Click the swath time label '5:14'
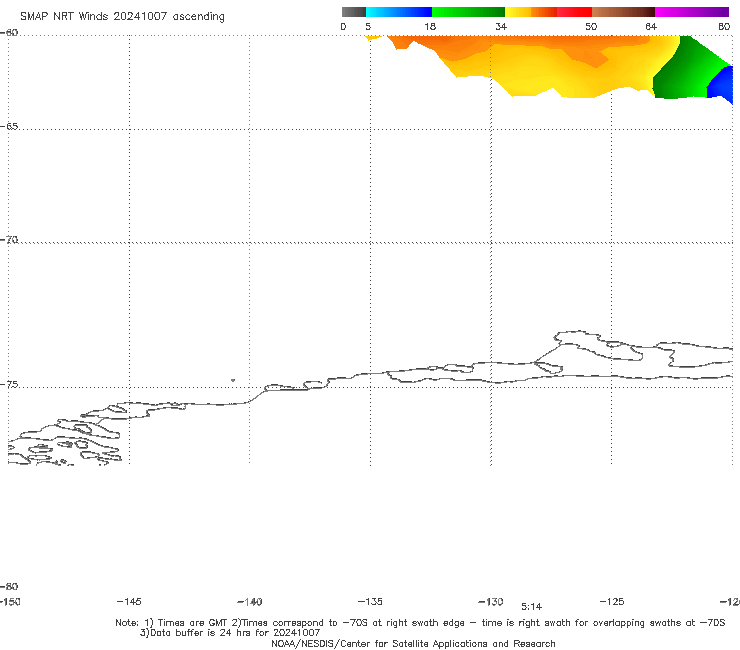This screenshot has height=650, width=740. tap(531, 607)
